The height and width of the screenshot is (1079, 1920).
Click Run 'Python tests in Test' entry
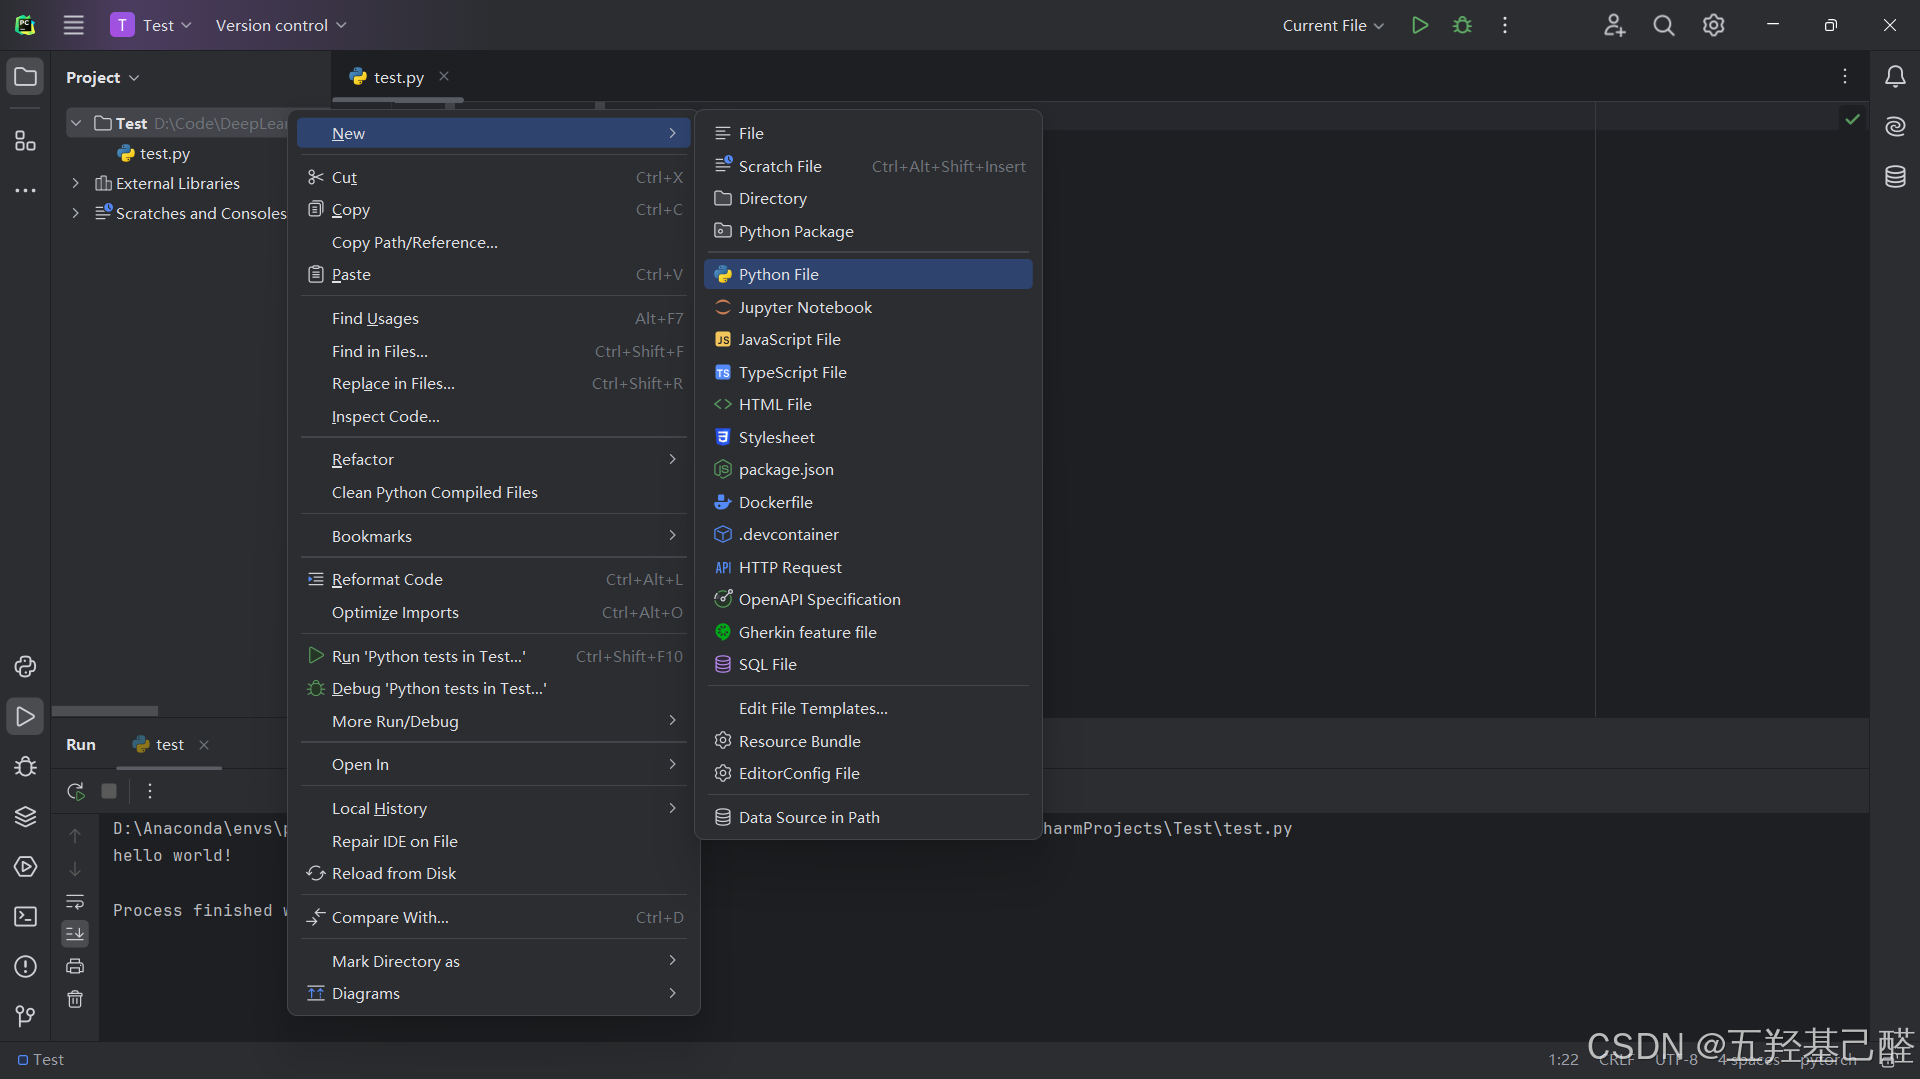coord(494,656)
